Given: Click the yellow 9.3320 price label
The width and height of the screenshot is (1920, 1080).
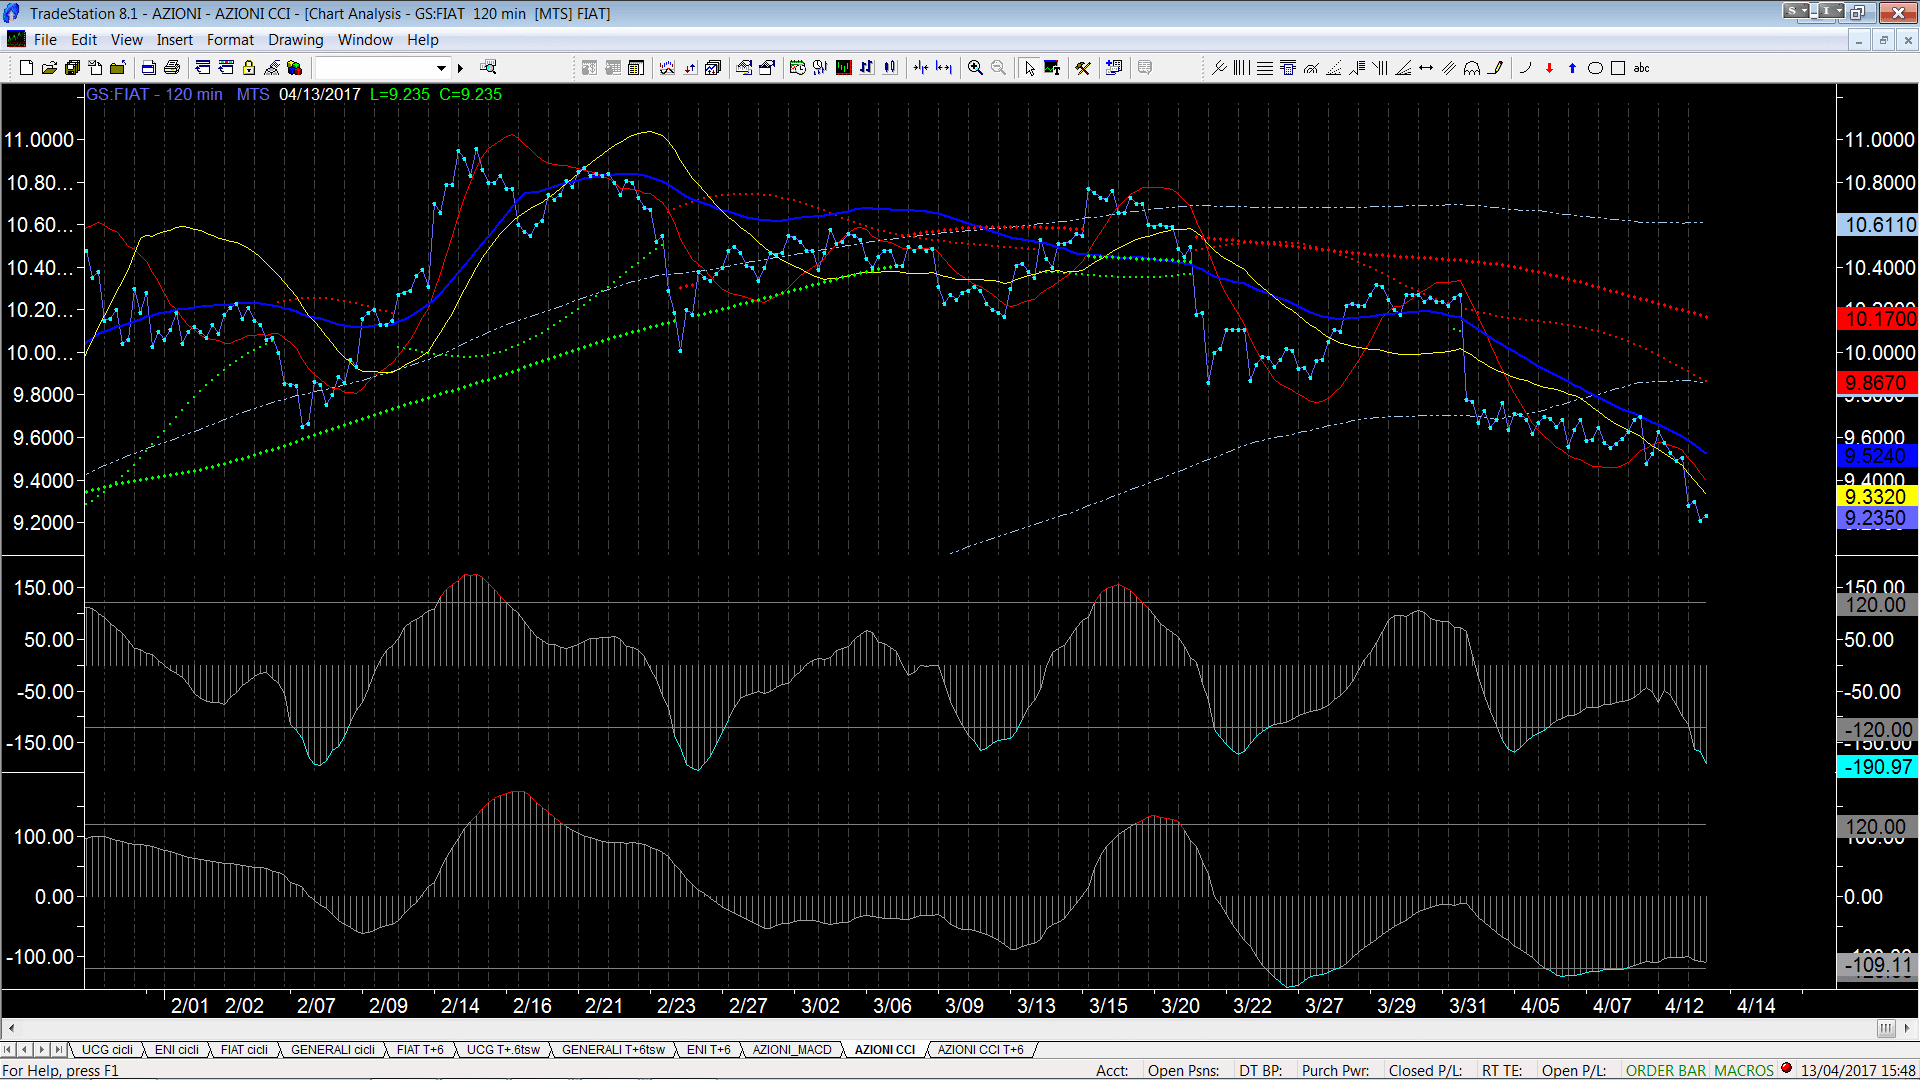Looking at the screenshot, I should [x=1878, y=497].
